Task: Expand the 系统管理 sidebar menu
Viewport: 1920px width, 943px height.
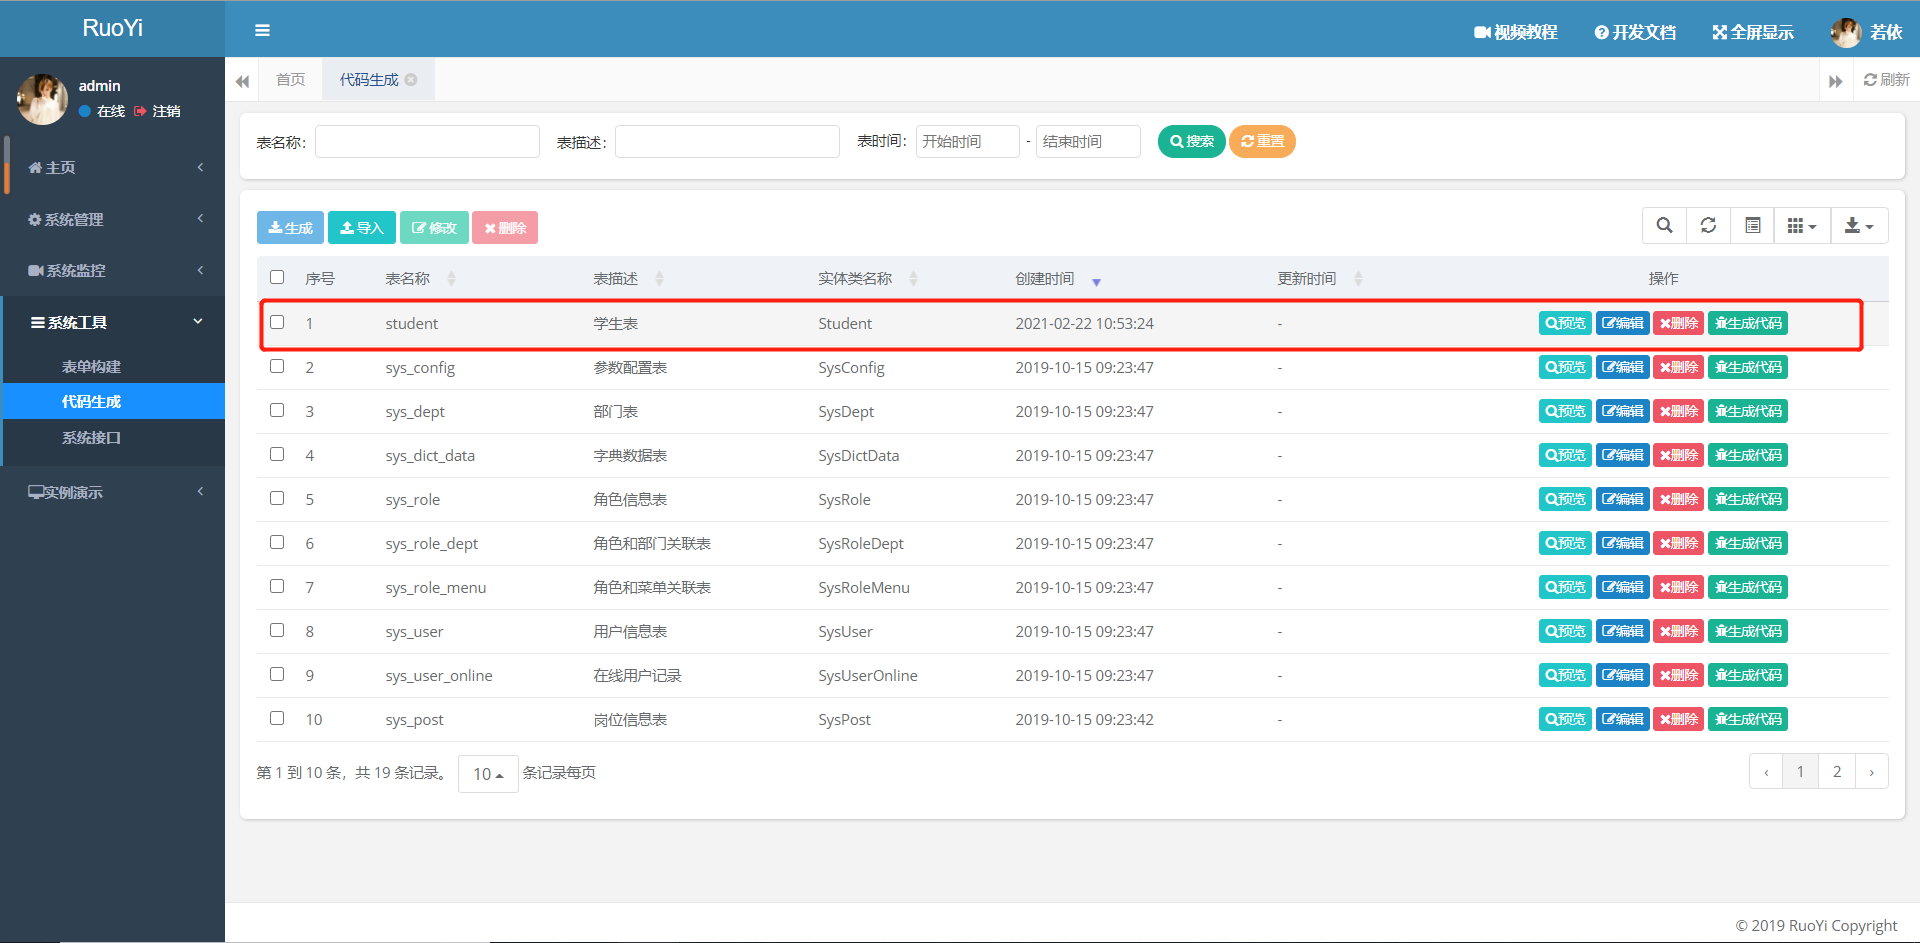Action: [x=114, y=219]
